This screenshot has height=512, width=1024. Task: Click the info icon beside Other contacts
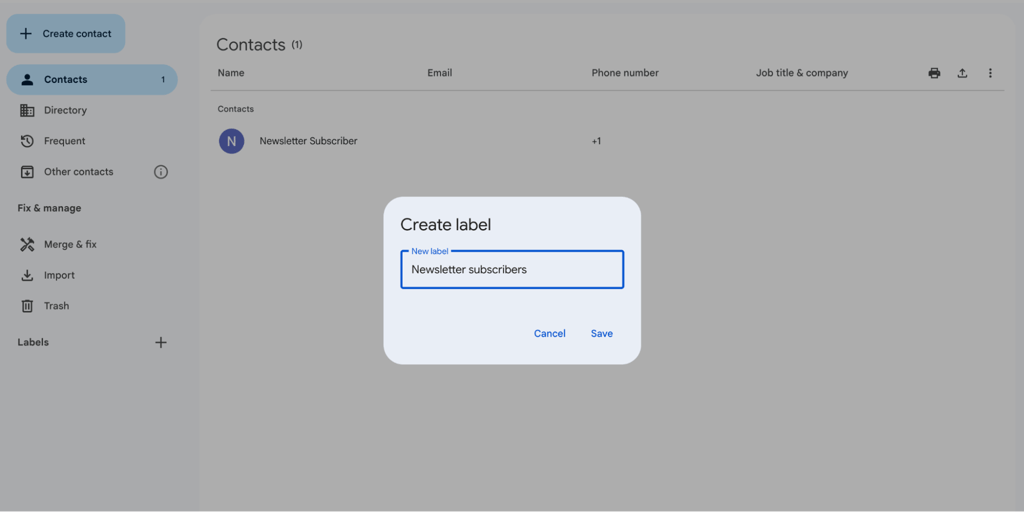(x=161, y=172)
